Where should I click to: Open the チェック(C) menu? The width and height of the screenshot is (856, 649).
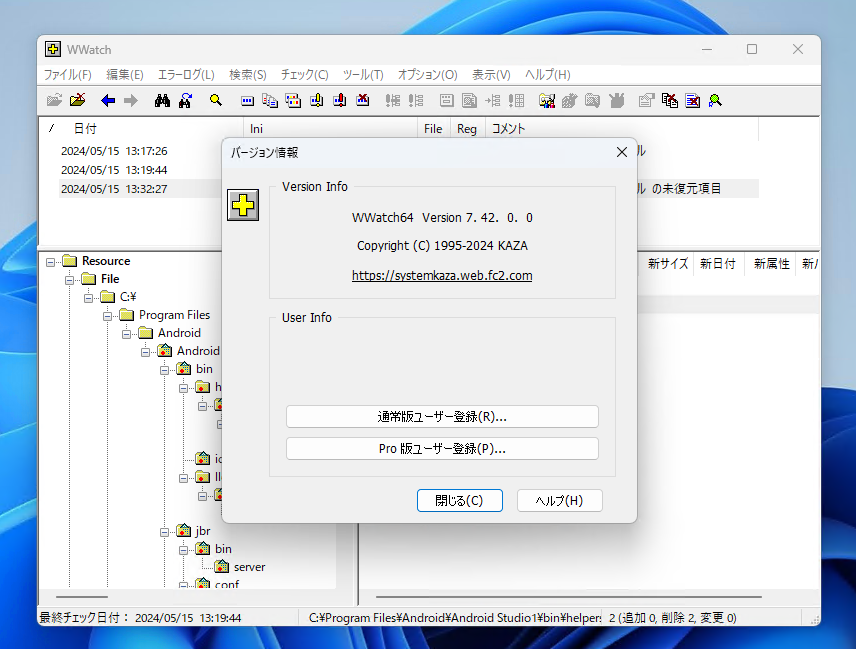tap(304, 74)
